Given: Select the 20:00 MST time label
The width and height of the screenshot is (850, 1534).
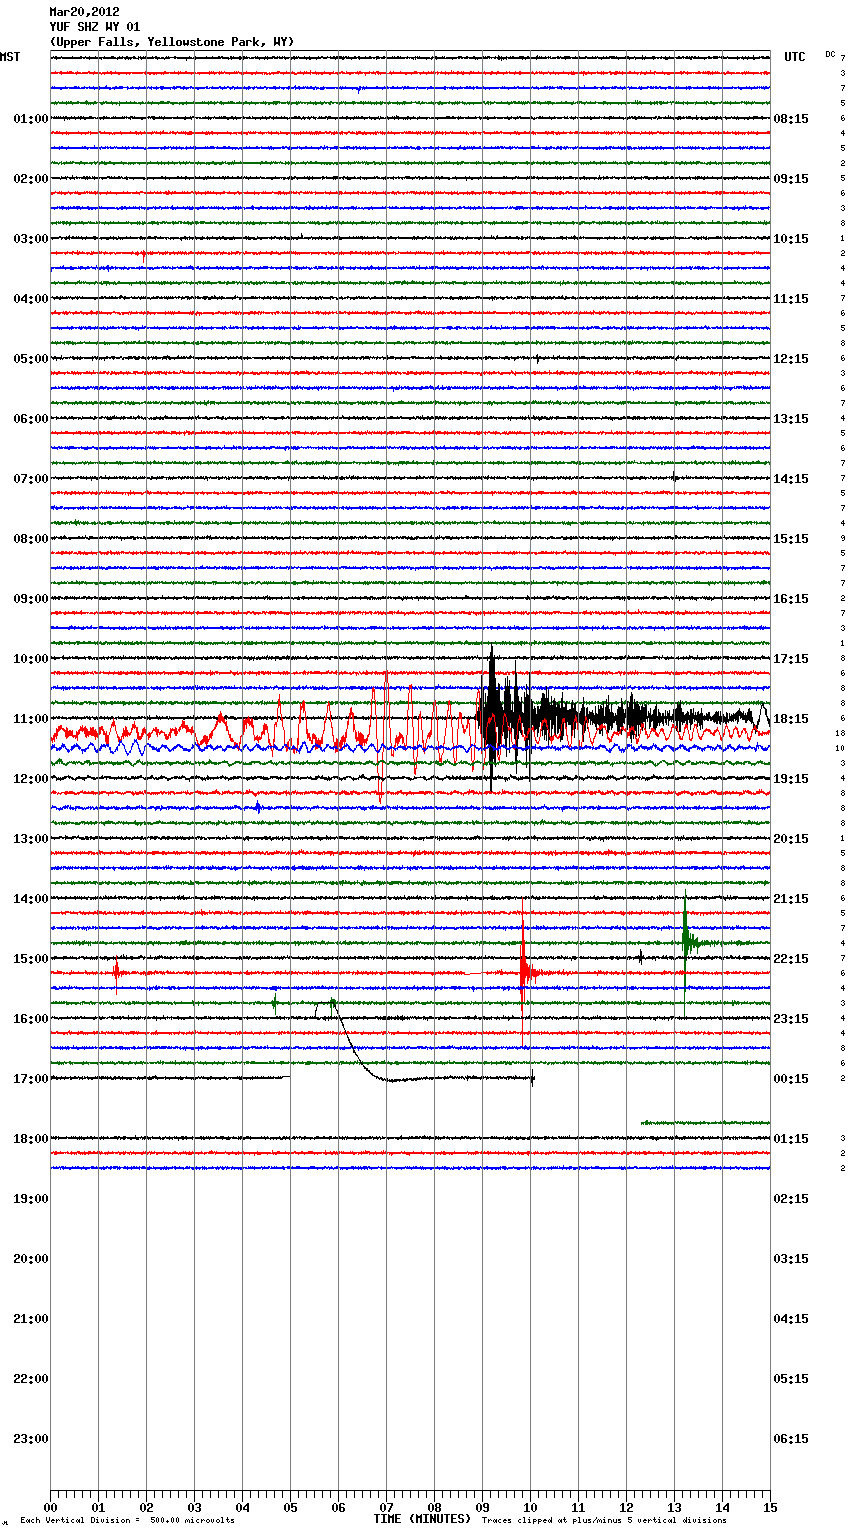Looking at the screenshot, I should 31,1259.
